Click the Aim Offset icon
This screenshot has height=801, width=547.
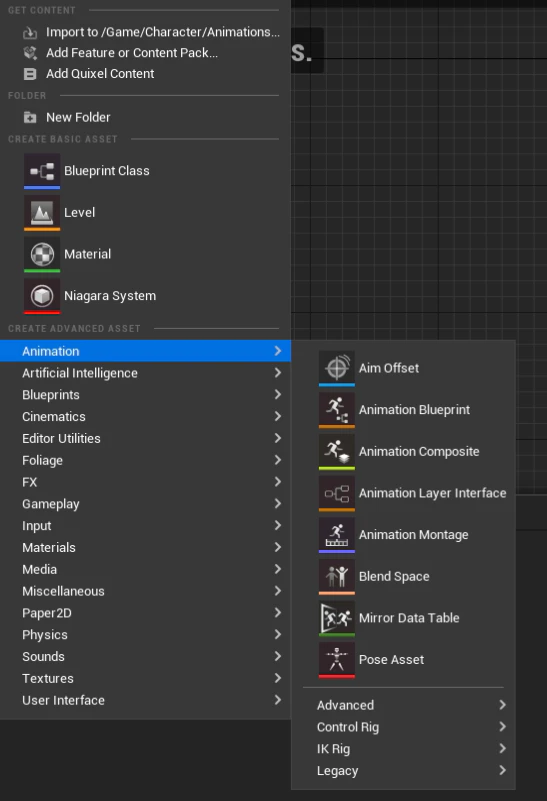[337, 368]
